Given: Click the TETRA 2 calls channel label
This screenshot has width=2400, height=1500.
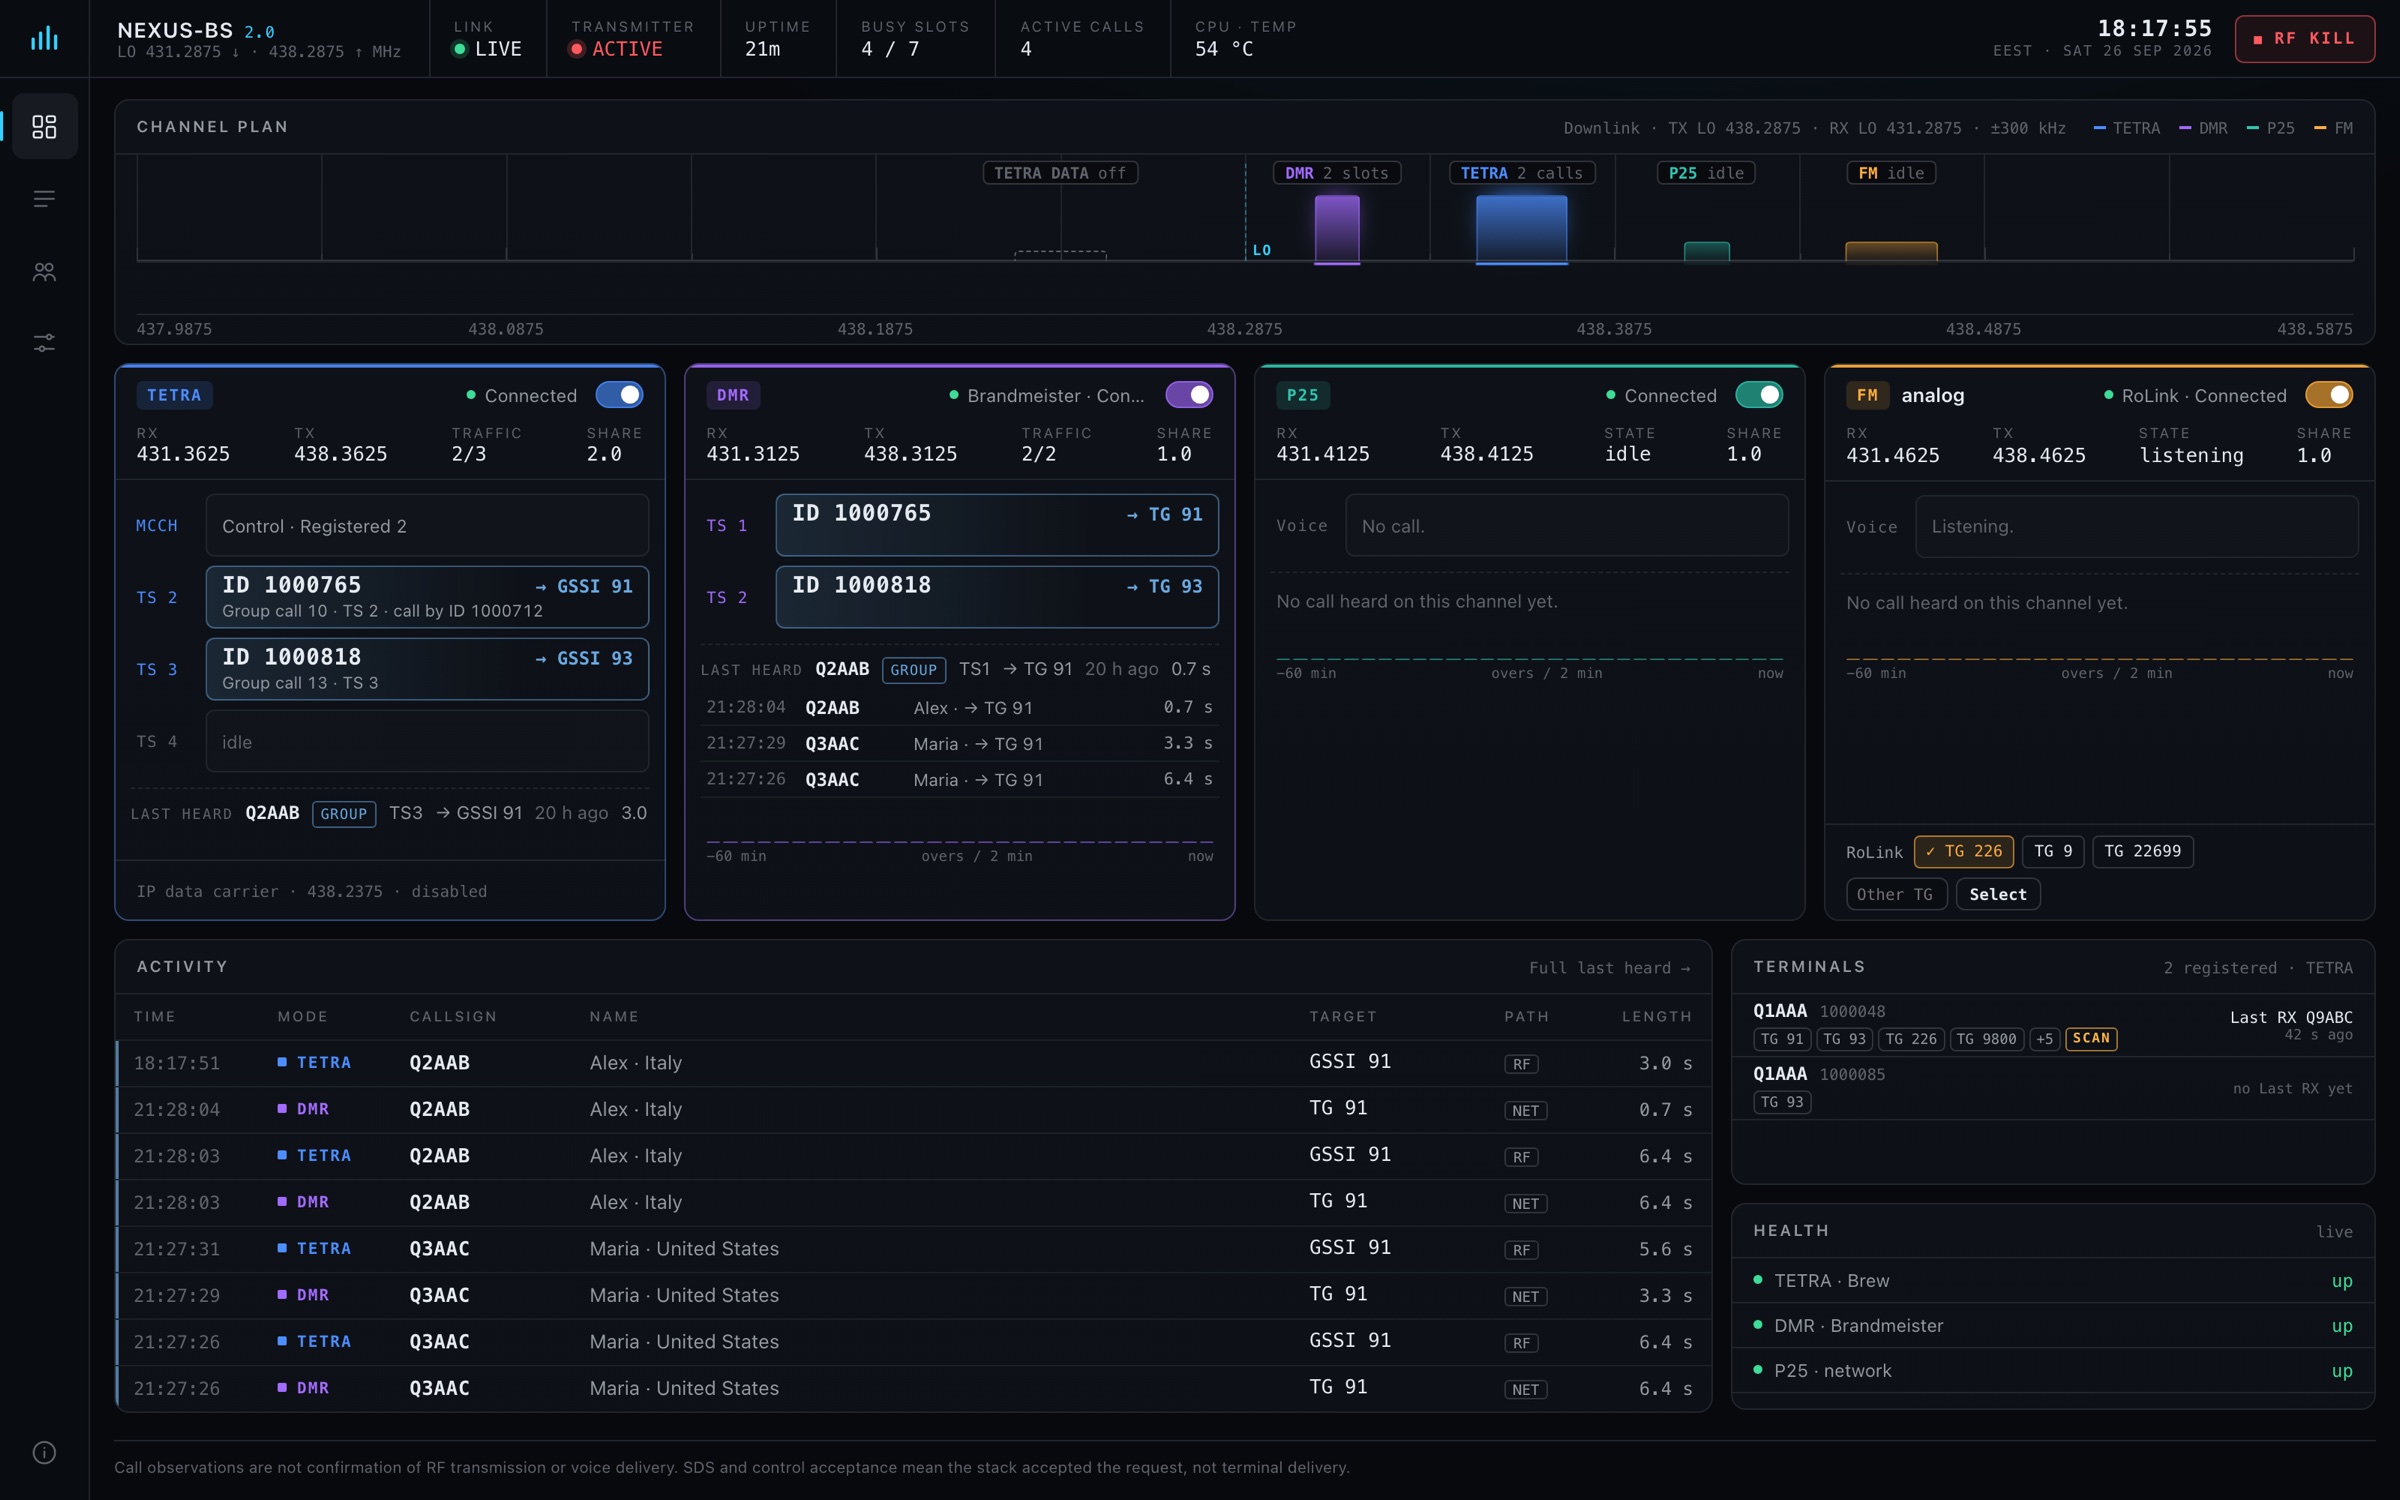Looking at the screenshot, I should [x=1521, y=173].
